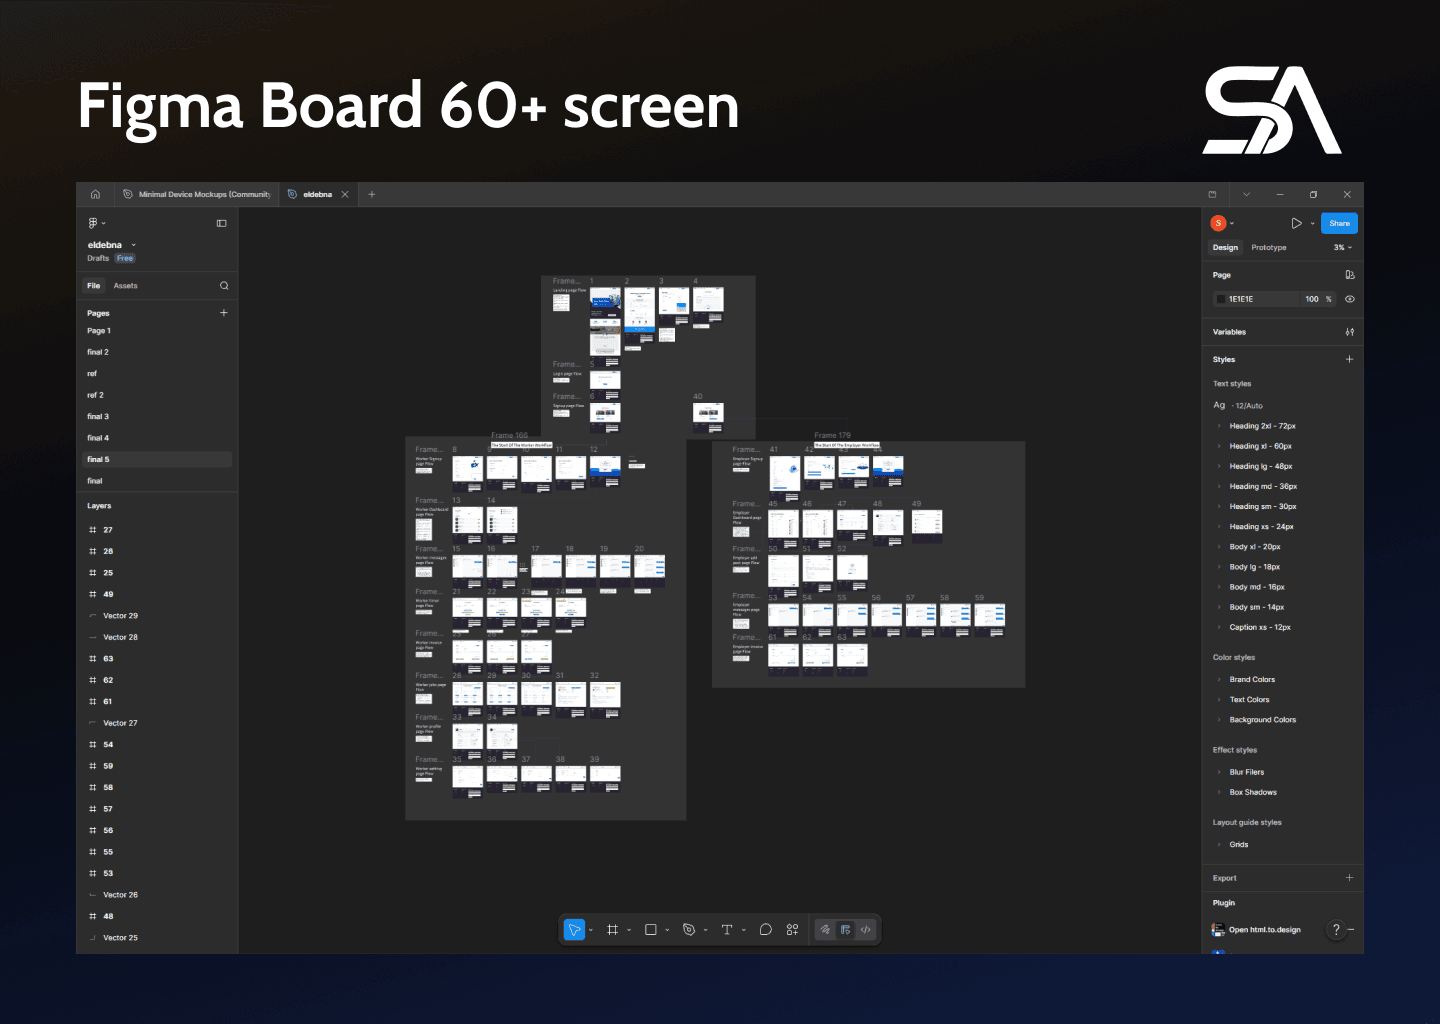Click frame icon of layer 27
The image size is (1440, 1024).
click(x=93, y=530)
